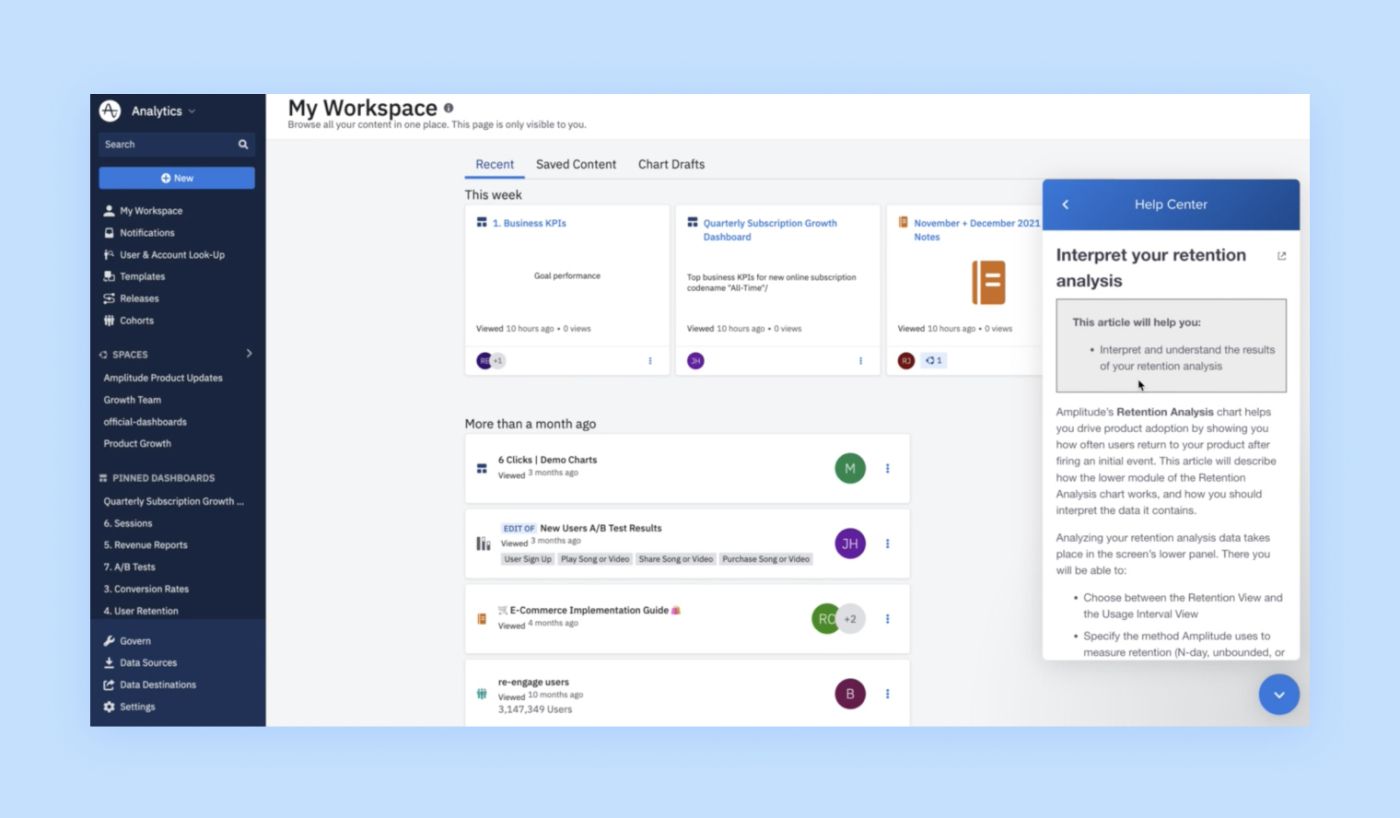Open the re-engage users cohort row
Image resolution: width=1400 pixels, height=818 pixels.
pyautogui.click(x=687, y=693)
